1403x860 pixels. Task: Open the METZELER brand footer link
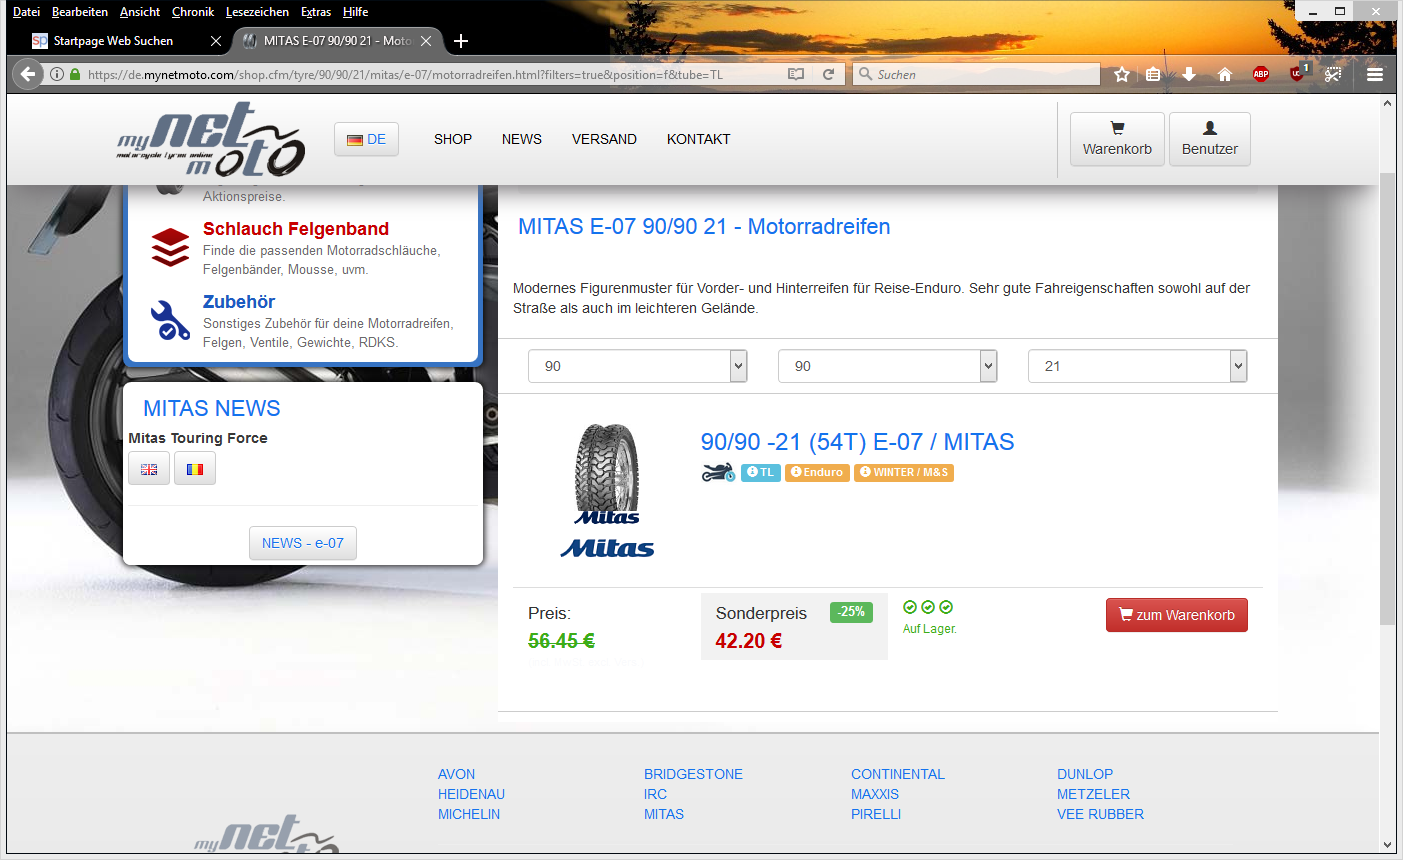tap(1094, 794)
